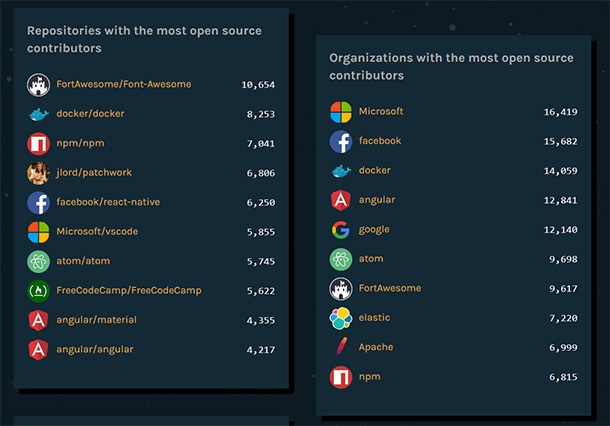Screen dimensions: 610x426
Task: Open the facebook organization link
Action: pyautogui.click(x=380, y=141)
